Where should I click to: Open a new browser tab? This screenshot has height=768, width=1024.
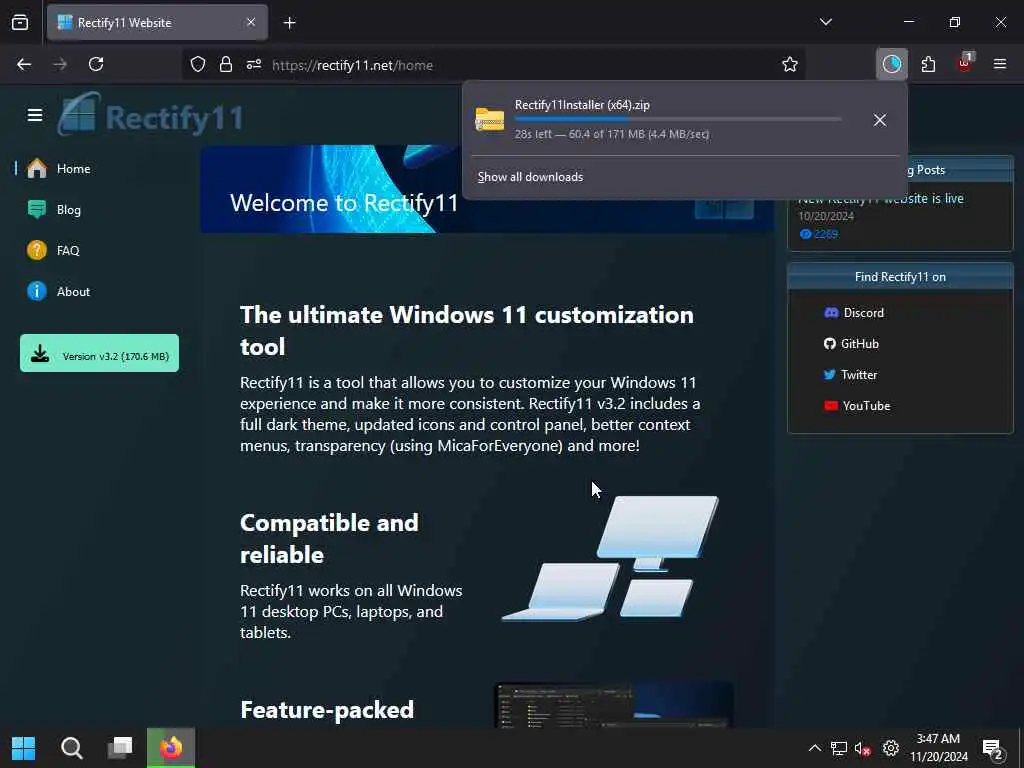pyautogui.click(x=290, y=23)
